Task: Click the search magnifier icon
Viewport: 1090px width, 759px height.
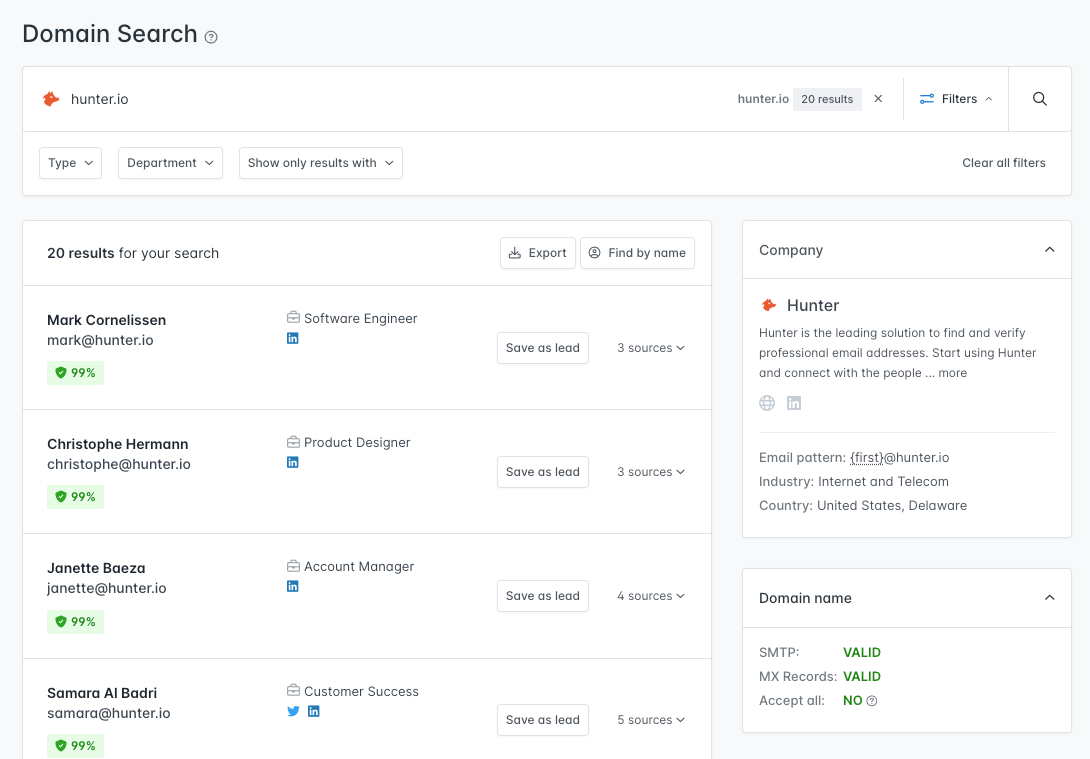Action: [1039, 99]
